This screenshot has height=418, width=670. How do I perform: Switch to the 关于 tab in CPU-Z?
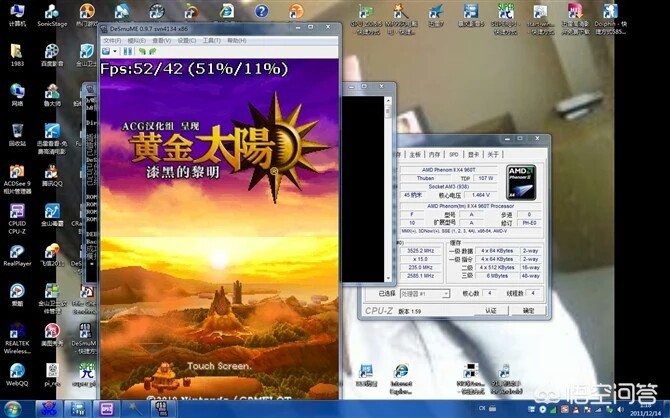(493, 154)
